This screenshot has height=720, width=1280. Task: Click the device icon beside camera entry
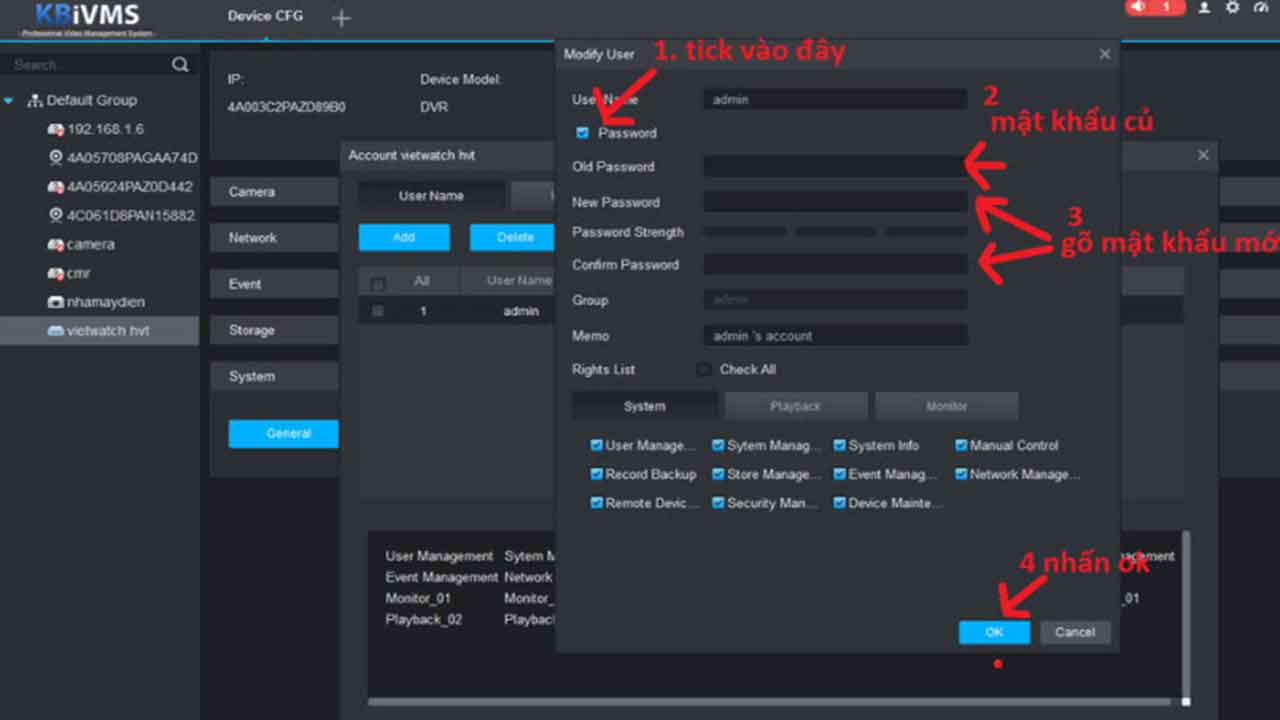(x=56, y=245)
